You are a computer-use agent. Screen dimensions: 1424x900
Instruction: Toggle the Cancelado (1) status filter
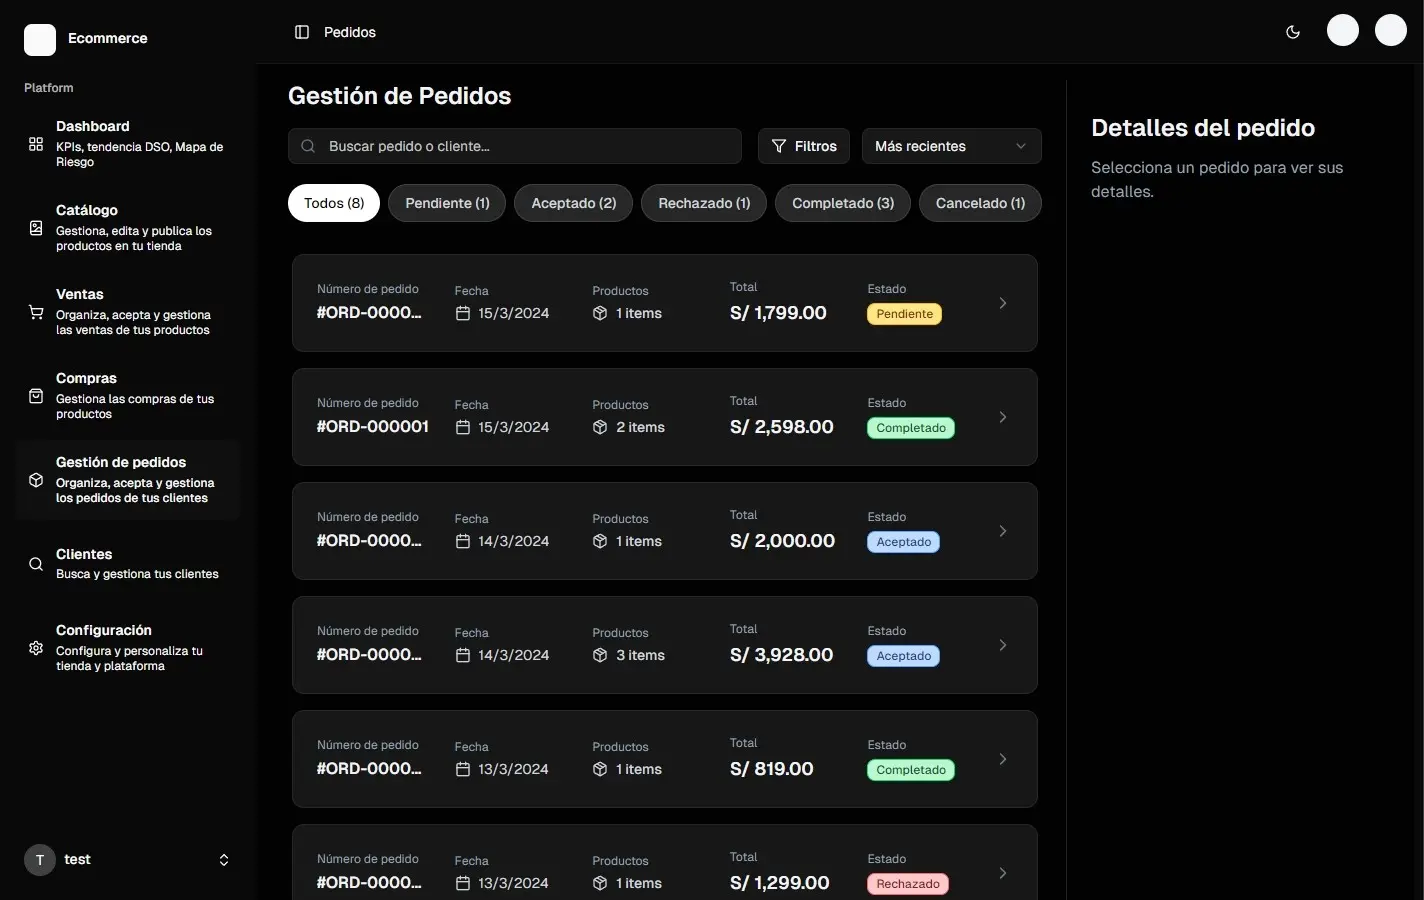[x=979, y=203]
